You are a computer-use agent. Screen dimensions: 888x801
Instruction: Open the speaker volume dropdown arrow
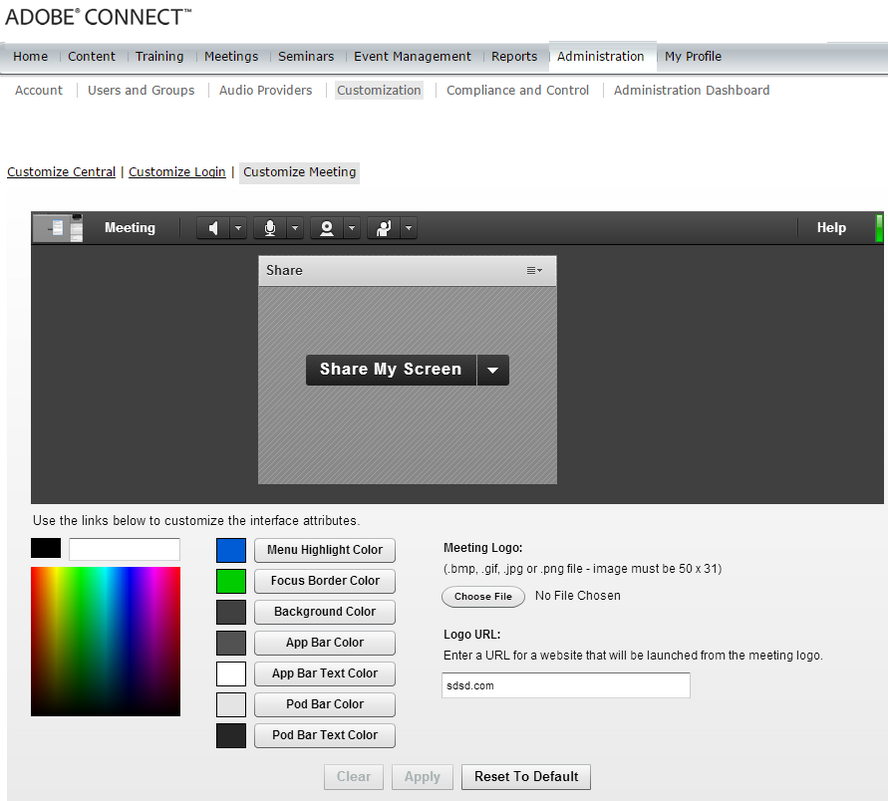click(x=236, y=227)
